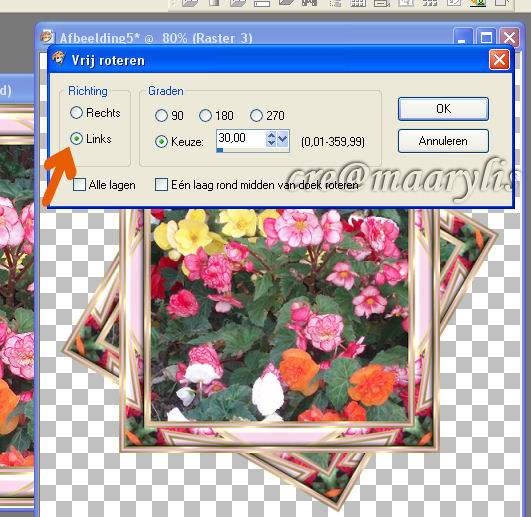Minimize the Afbeelding5 image window
The image size is (531, 517).
[x=462, y=37]
